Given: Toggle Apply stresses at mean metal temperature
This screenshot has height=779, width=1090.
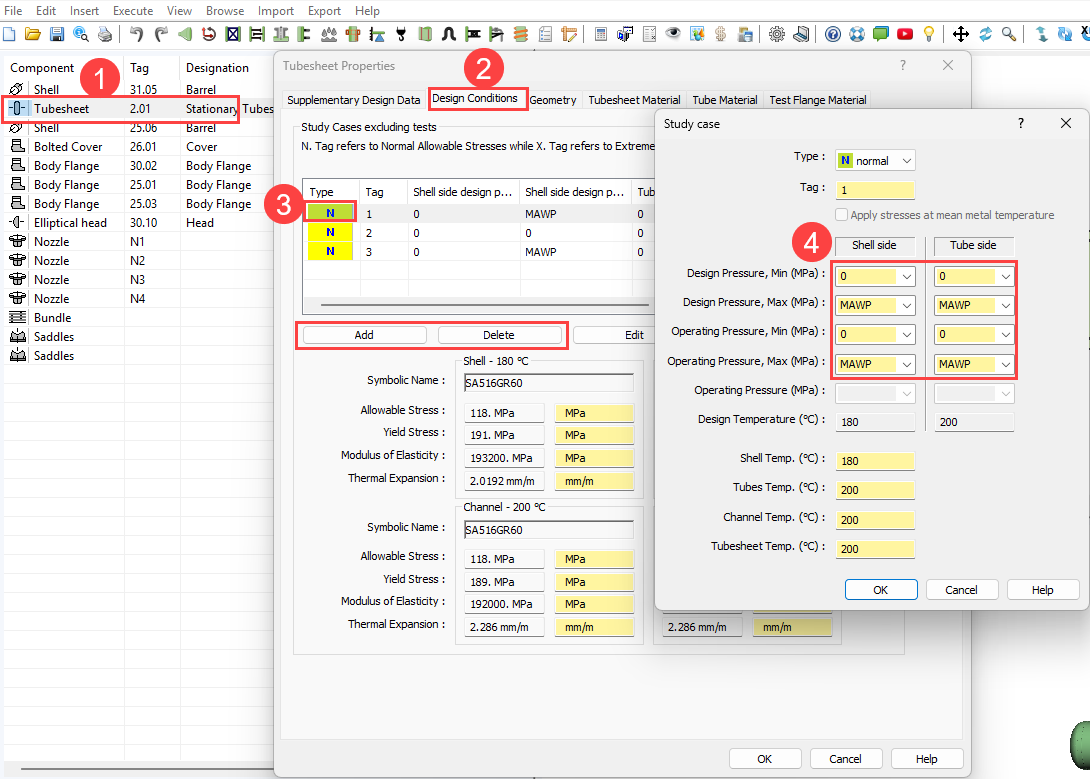Looking at the screenshot, I should click(x=841, y=215).
